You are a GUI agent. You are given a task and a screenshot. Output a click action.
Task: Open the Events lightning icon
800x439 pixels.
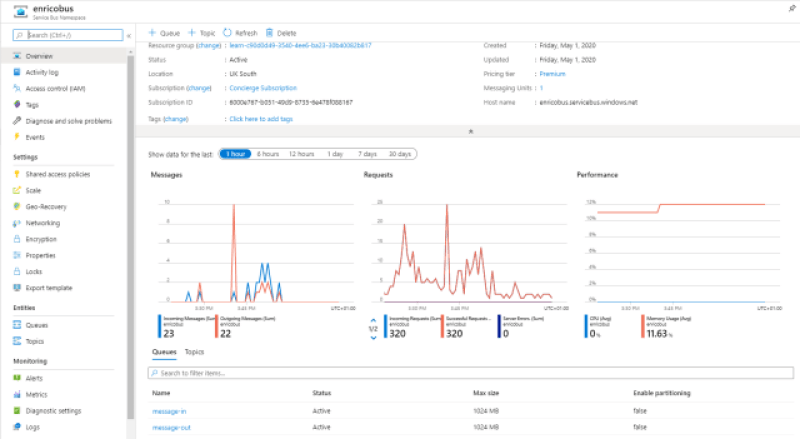coord(17,137)
